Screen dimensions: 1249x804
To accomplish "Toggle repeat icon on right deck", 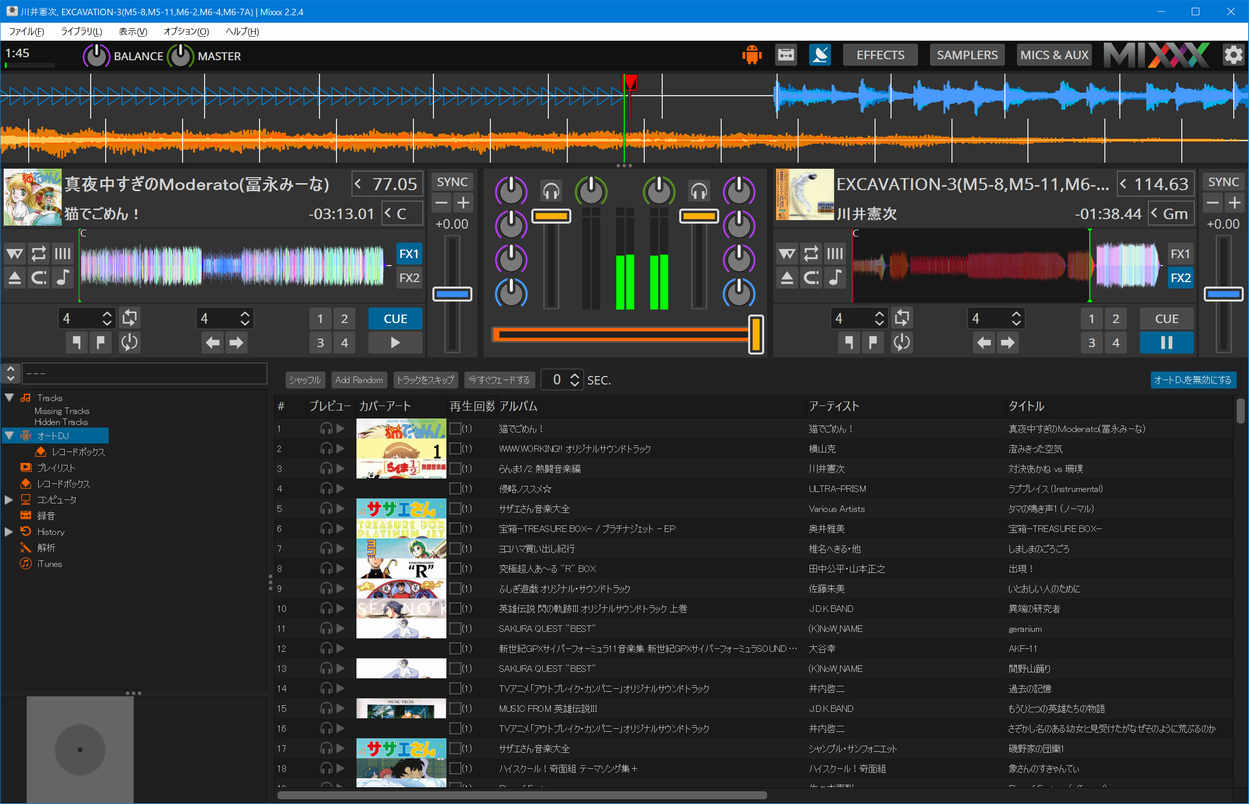I will click(x=811, y=254).
